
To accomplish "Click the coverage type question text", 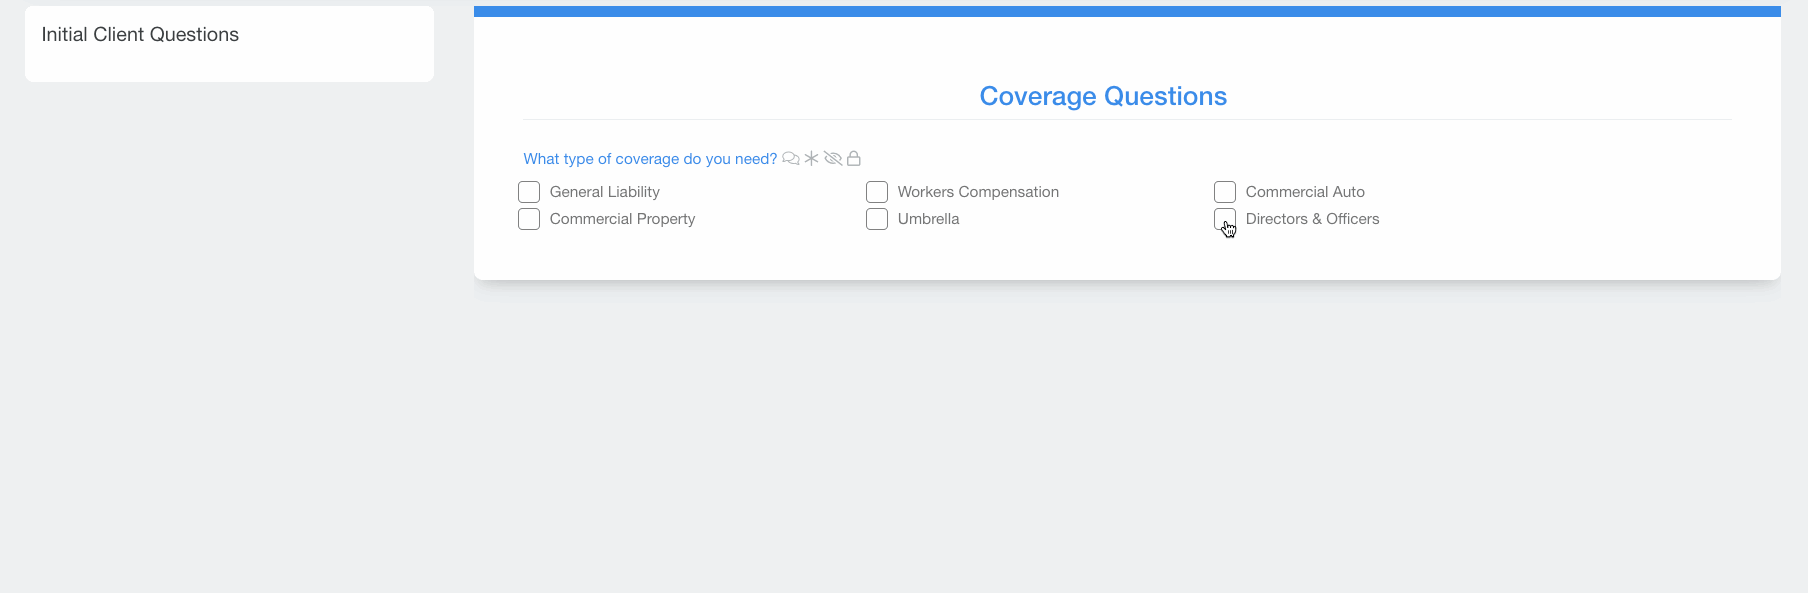I will point(650,159).
